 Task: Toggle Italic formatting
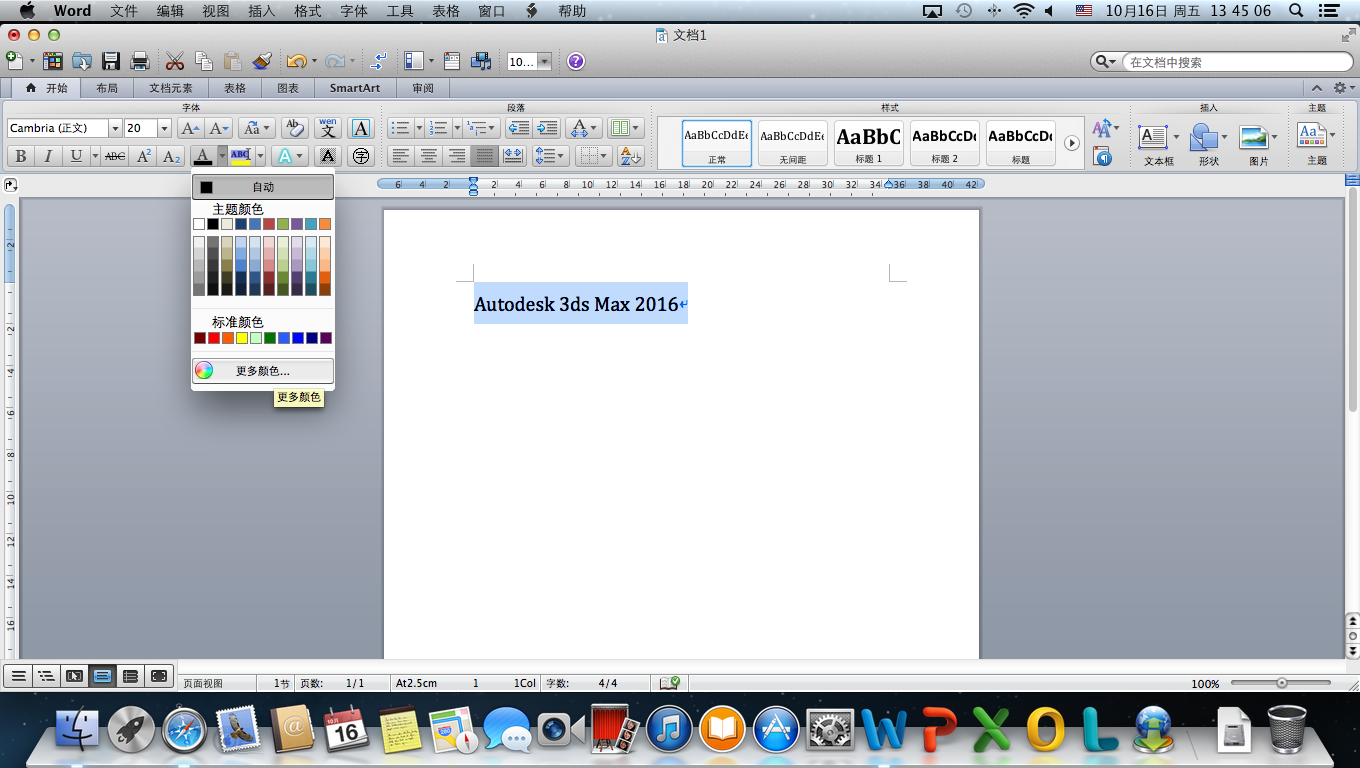tap(48, 156)
